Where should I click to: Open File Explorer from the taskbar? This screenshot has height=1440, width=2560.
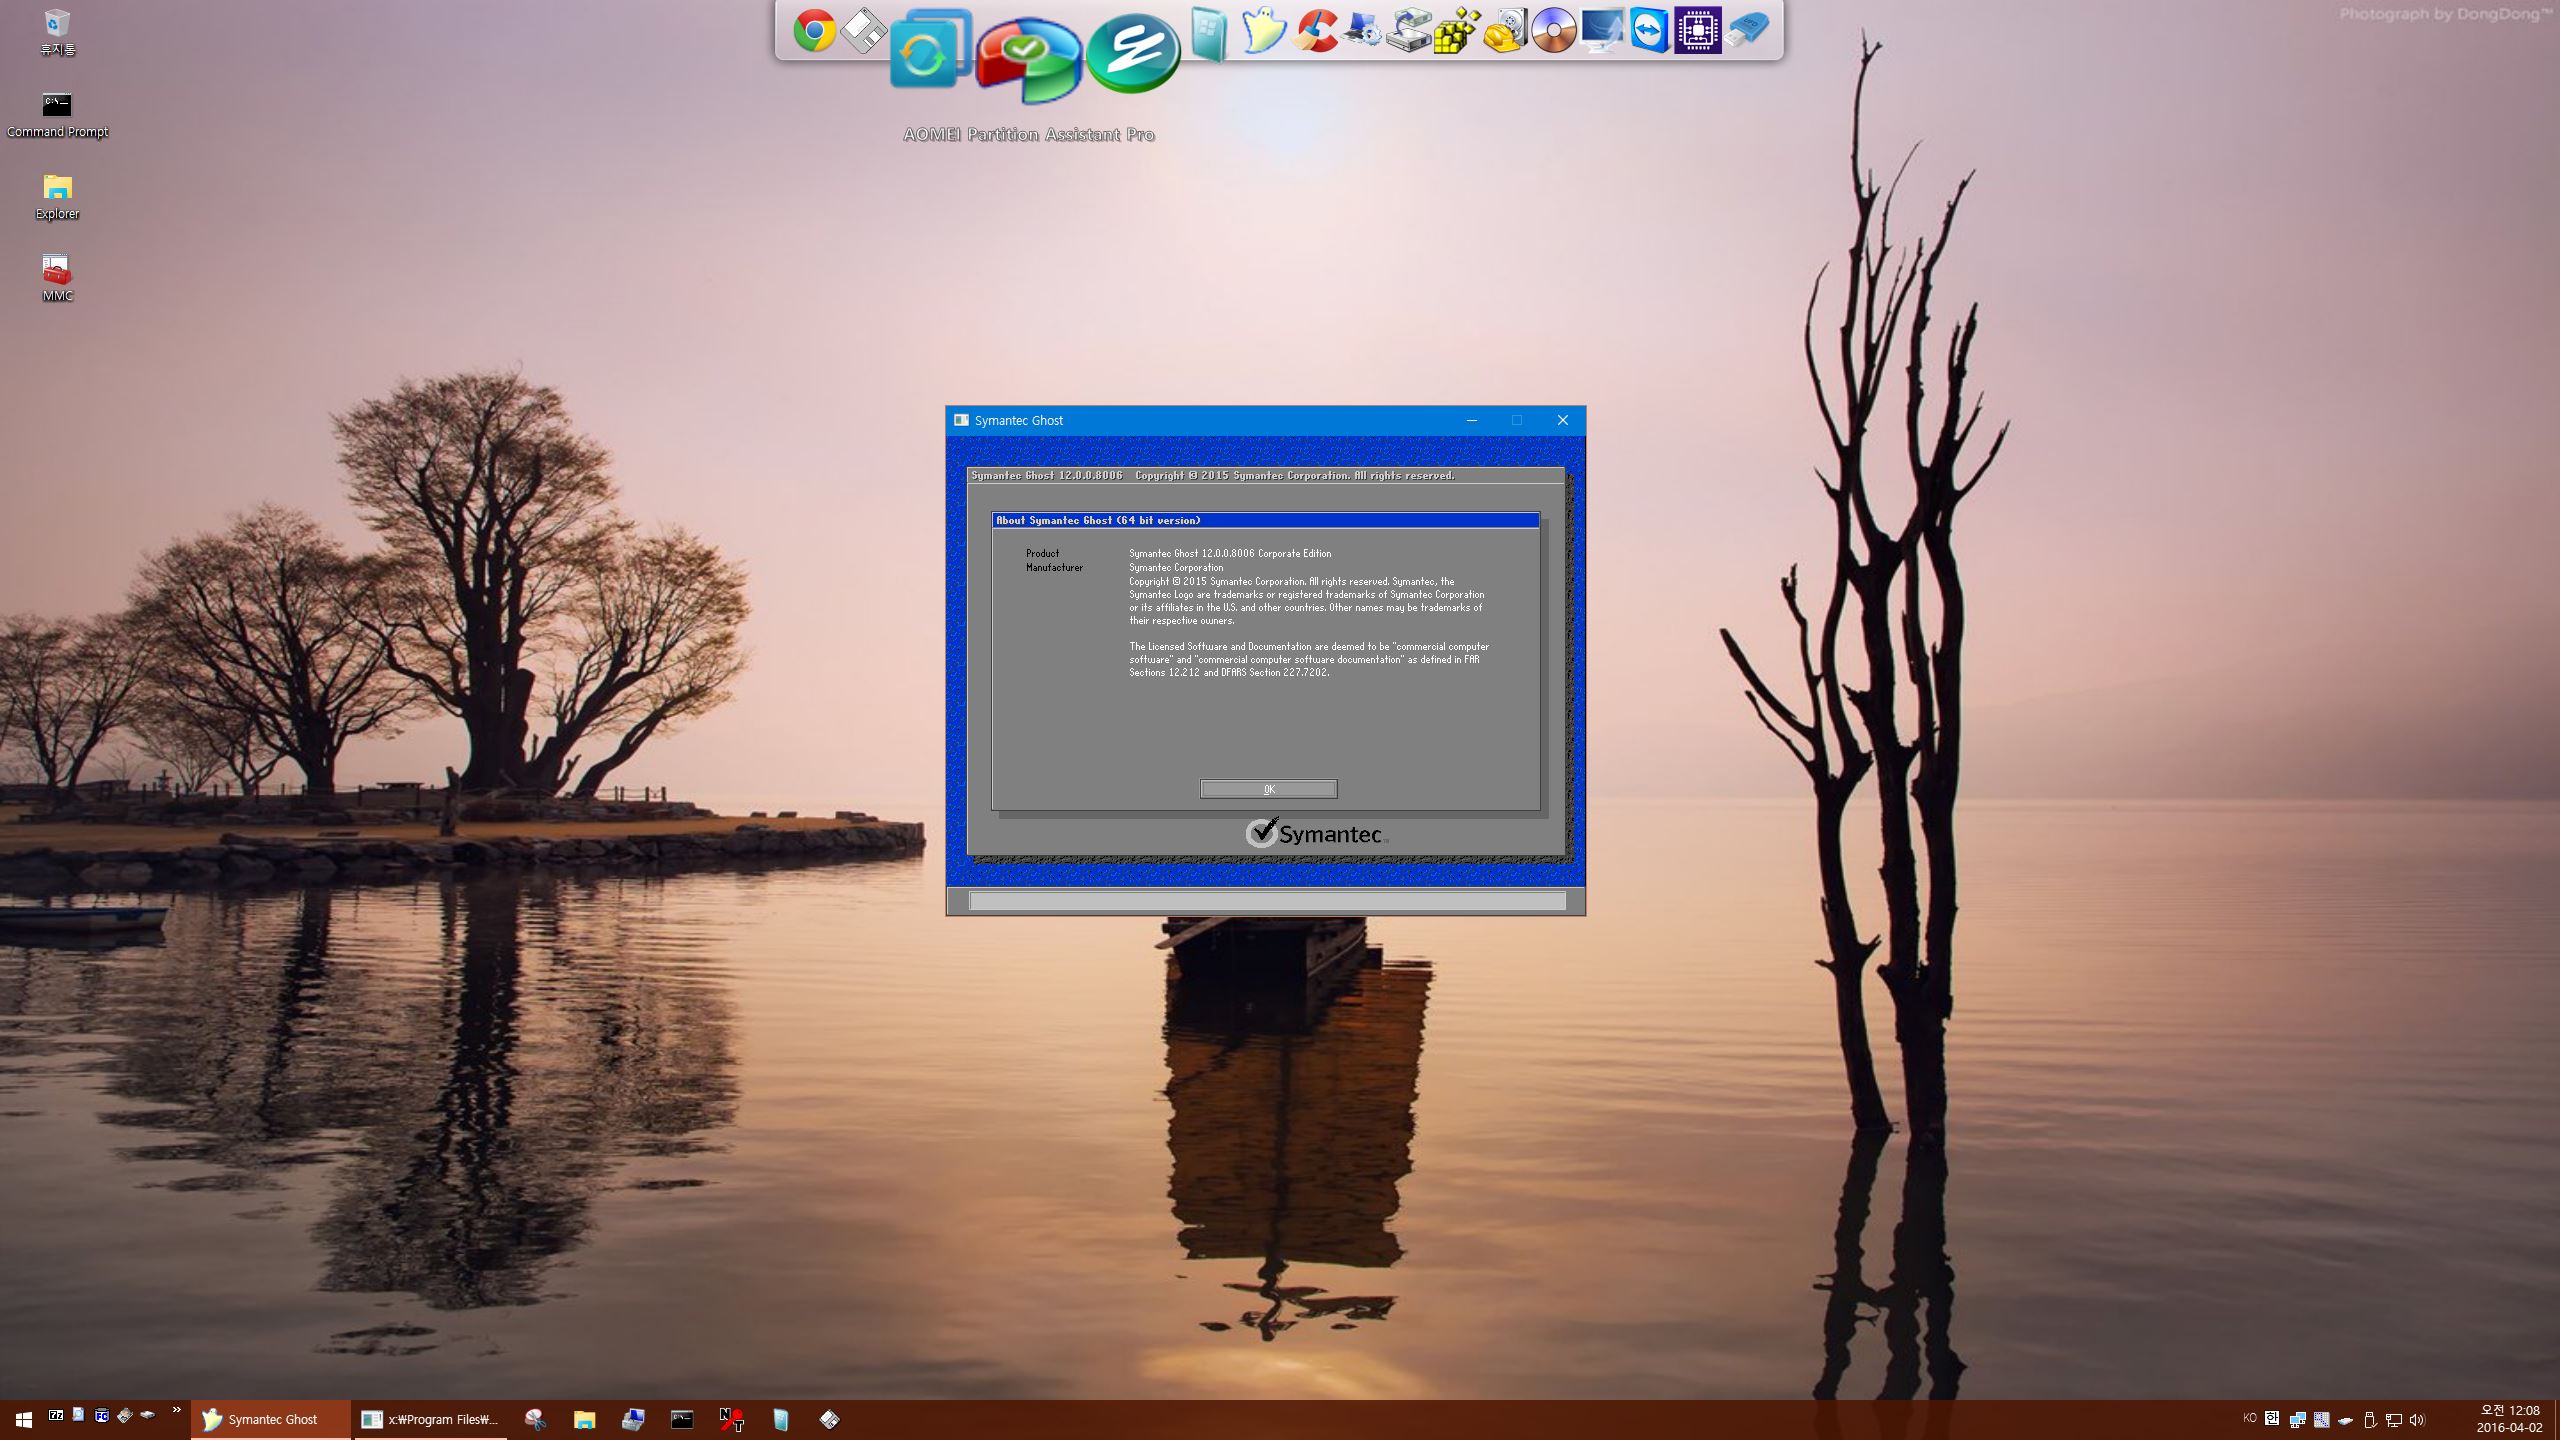[x=584, y=1419]
